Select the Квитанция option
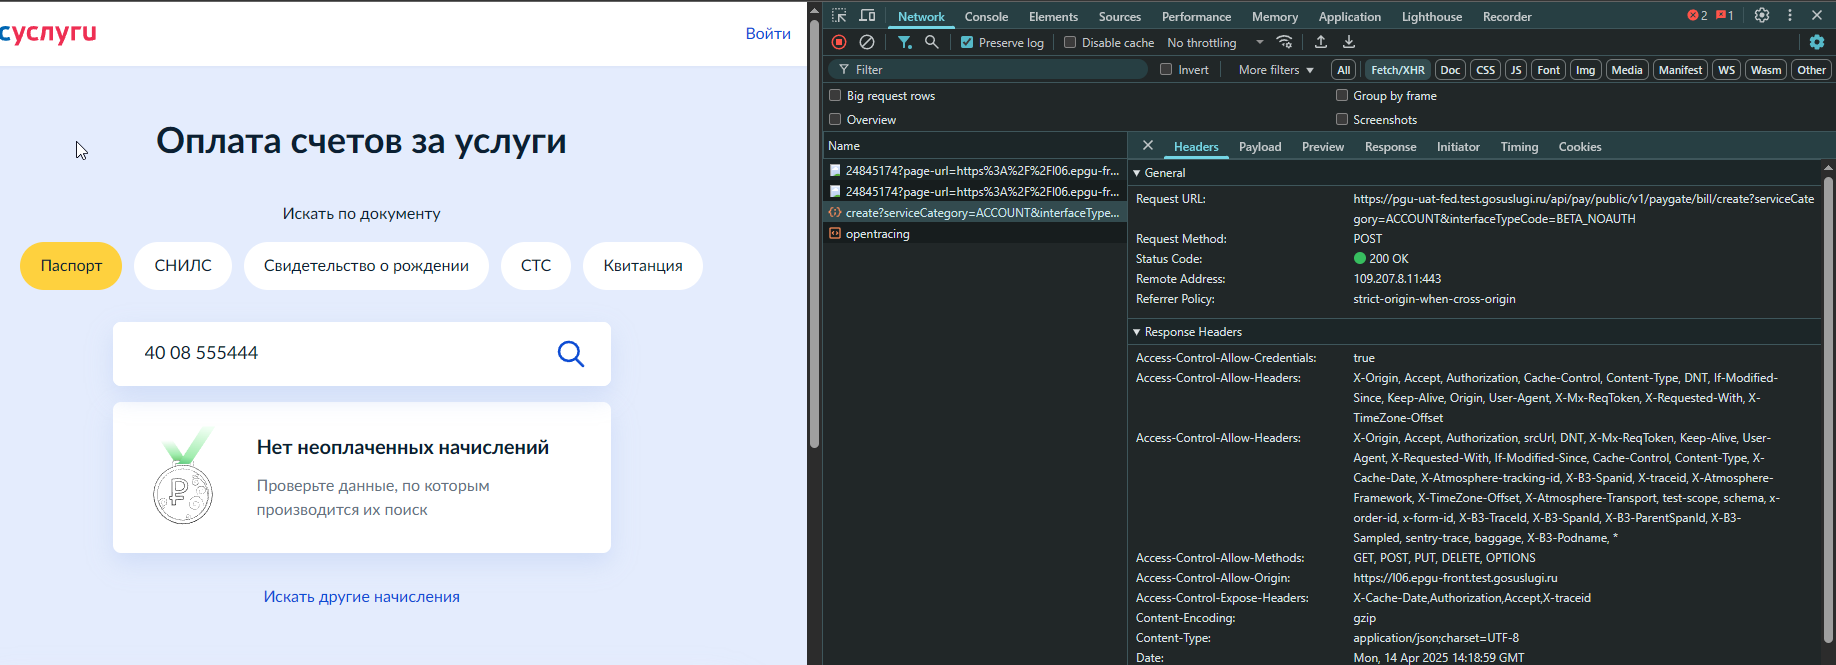 tap(643, 266)
